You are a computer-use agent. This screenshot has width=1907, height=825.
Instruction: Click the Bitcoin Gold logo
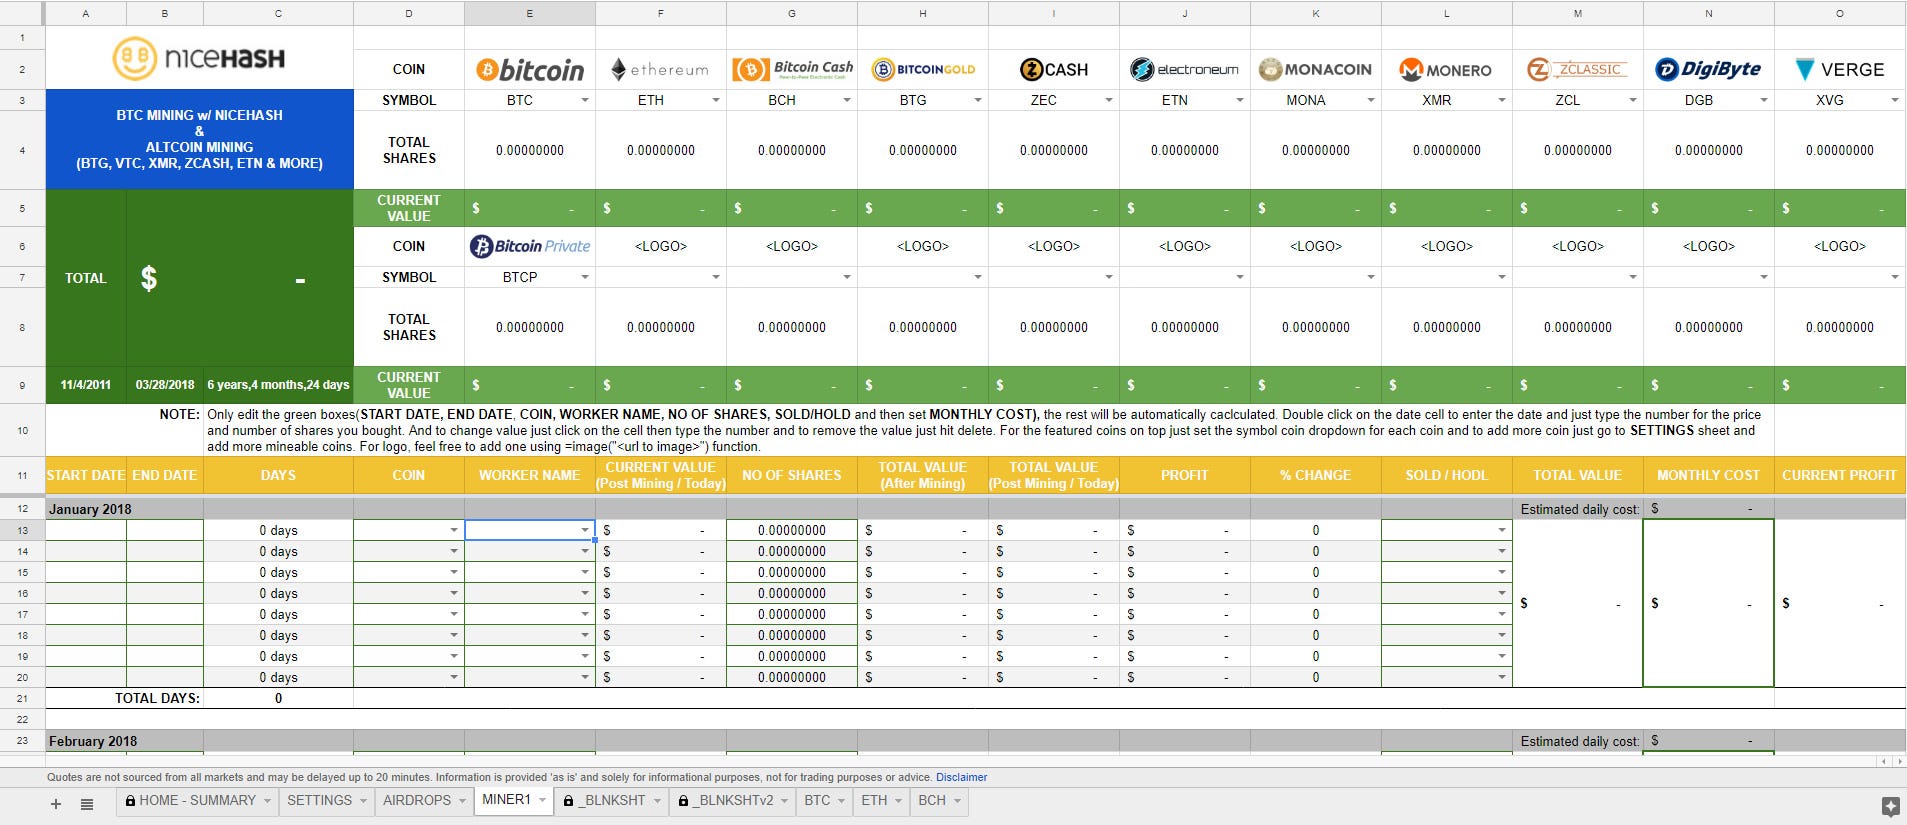(923, 70)
